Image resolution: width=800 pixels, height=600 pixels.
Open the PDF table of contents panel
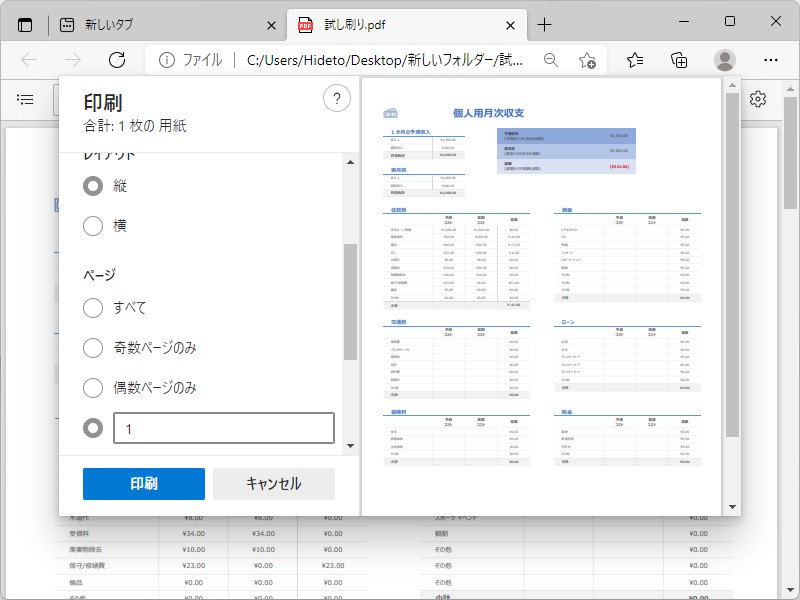click(x=27, y=98)
